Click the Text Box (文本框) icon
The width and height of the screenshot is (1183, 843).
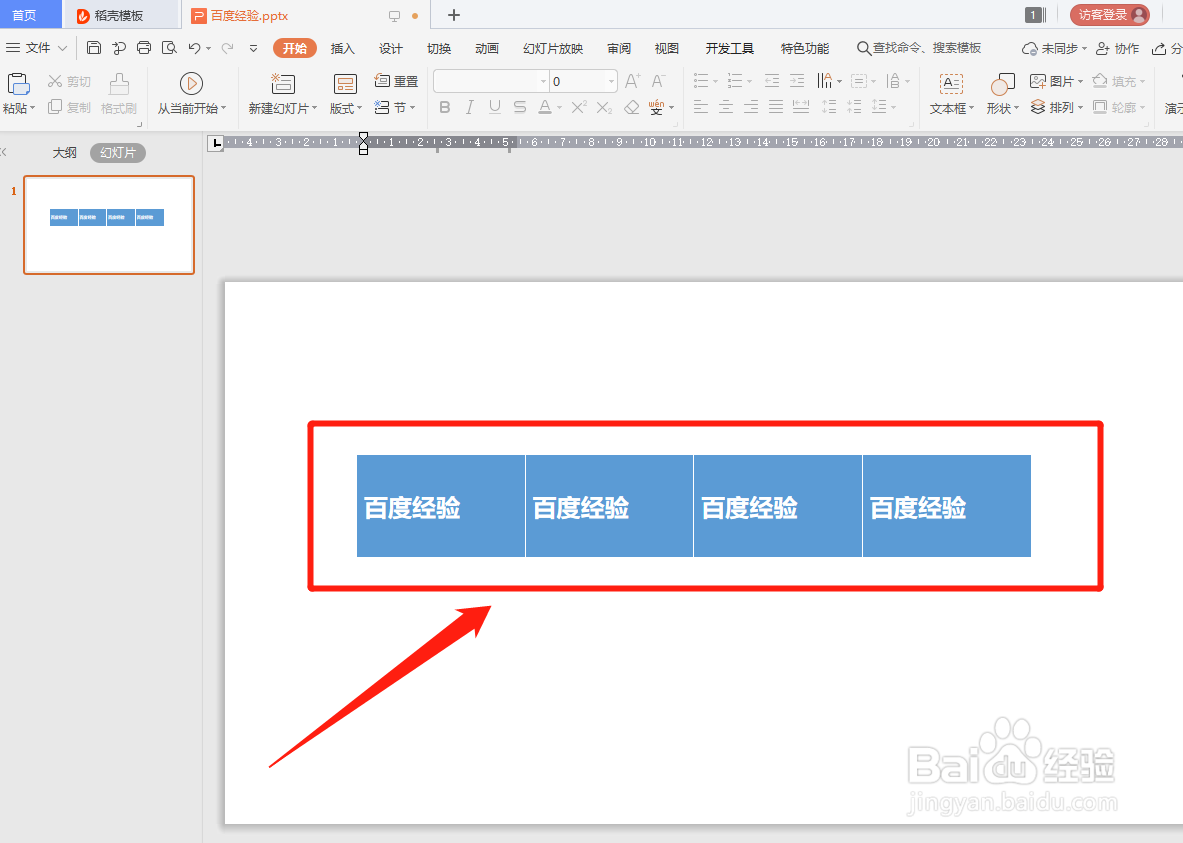pos(951,84)
